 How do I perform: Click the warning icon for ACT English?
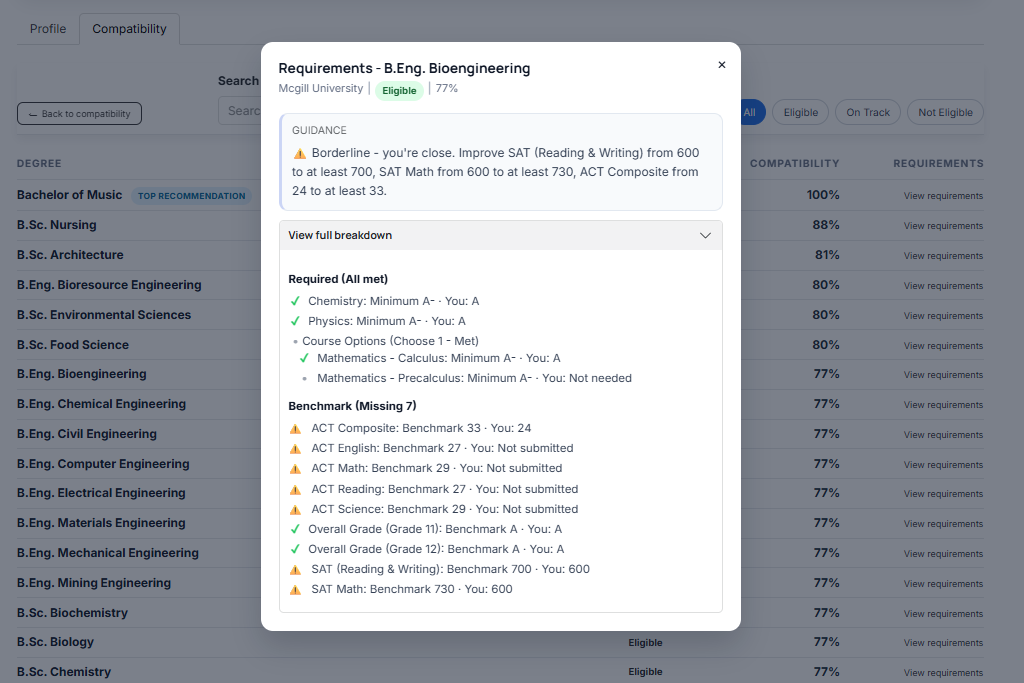tap(295, 449)
